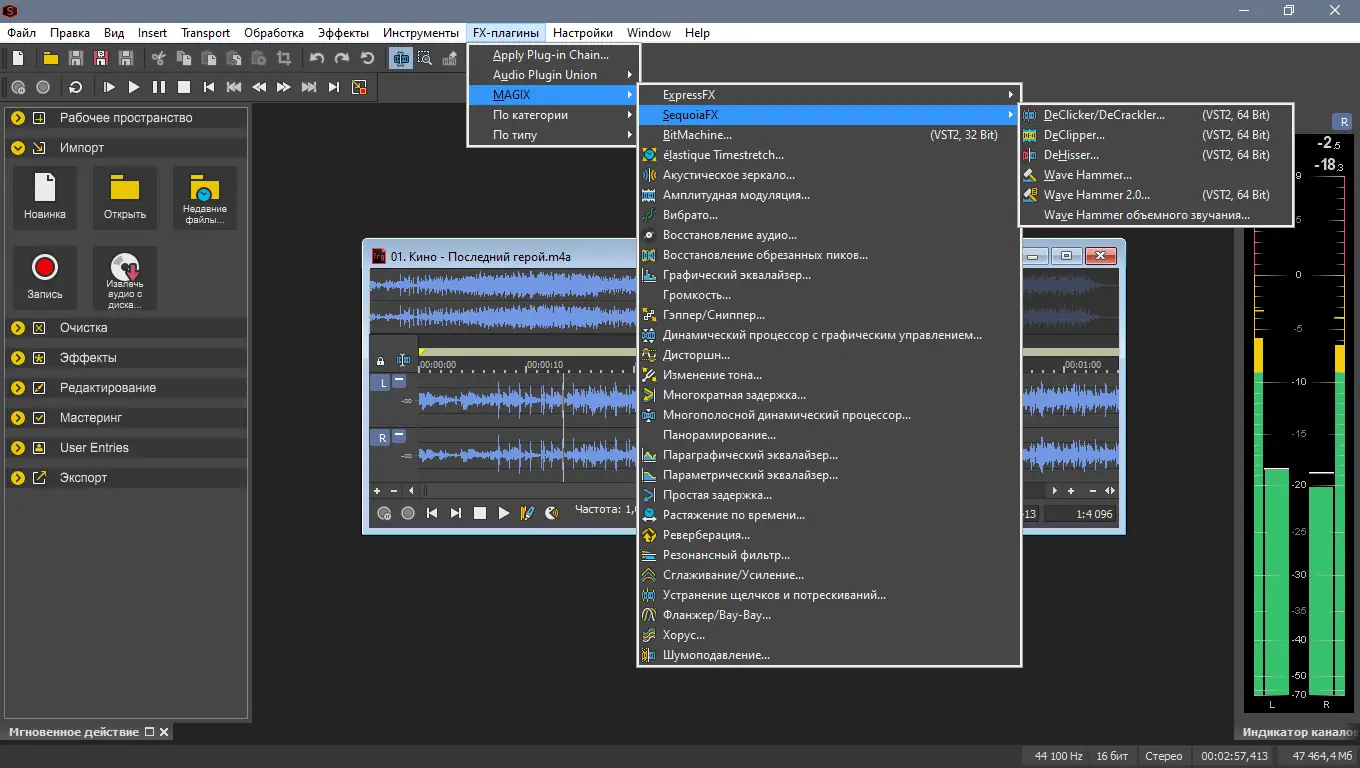Click the yellow Open folder toolbar icon
The height and width of the screenshot is (768, 1360).
coord(50,59)
